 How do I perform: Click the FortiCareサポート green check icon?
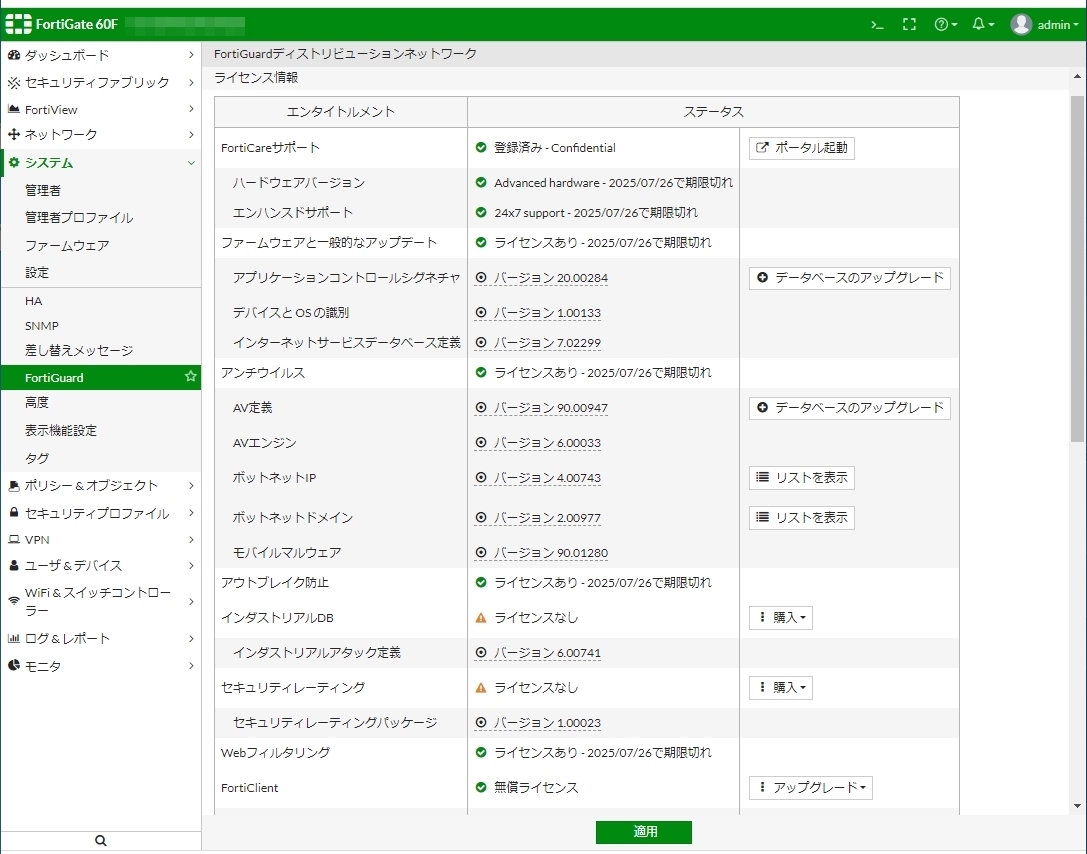pos(481,147)
